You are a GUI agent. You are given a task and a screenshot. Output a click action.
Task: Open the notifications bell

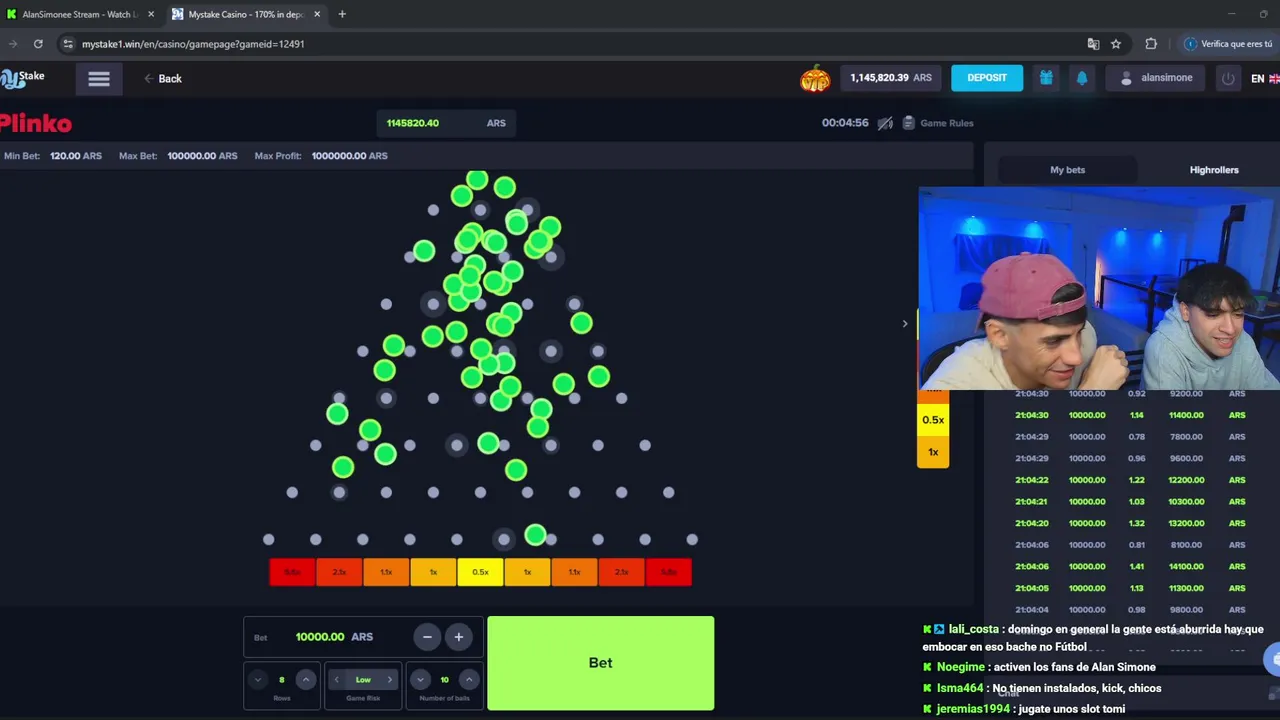coord(1082,78)
